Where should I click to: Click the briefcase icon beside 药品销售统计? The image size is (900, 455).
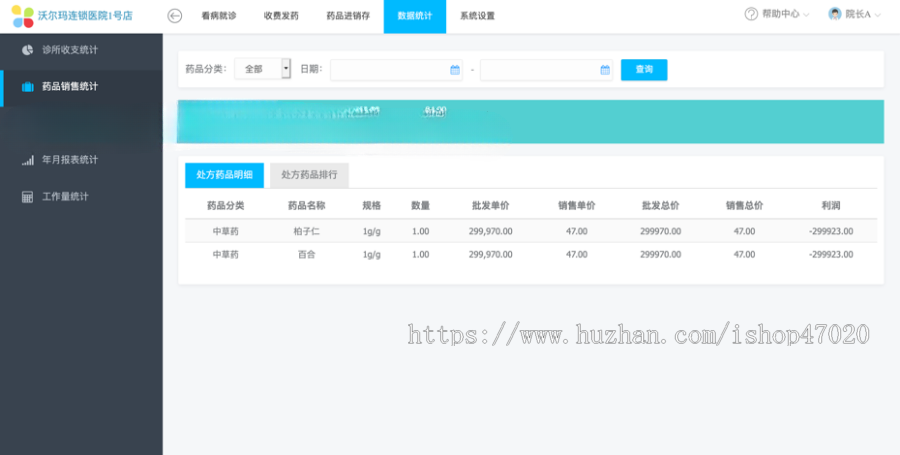pyautogui.click(x=27, y=87)
